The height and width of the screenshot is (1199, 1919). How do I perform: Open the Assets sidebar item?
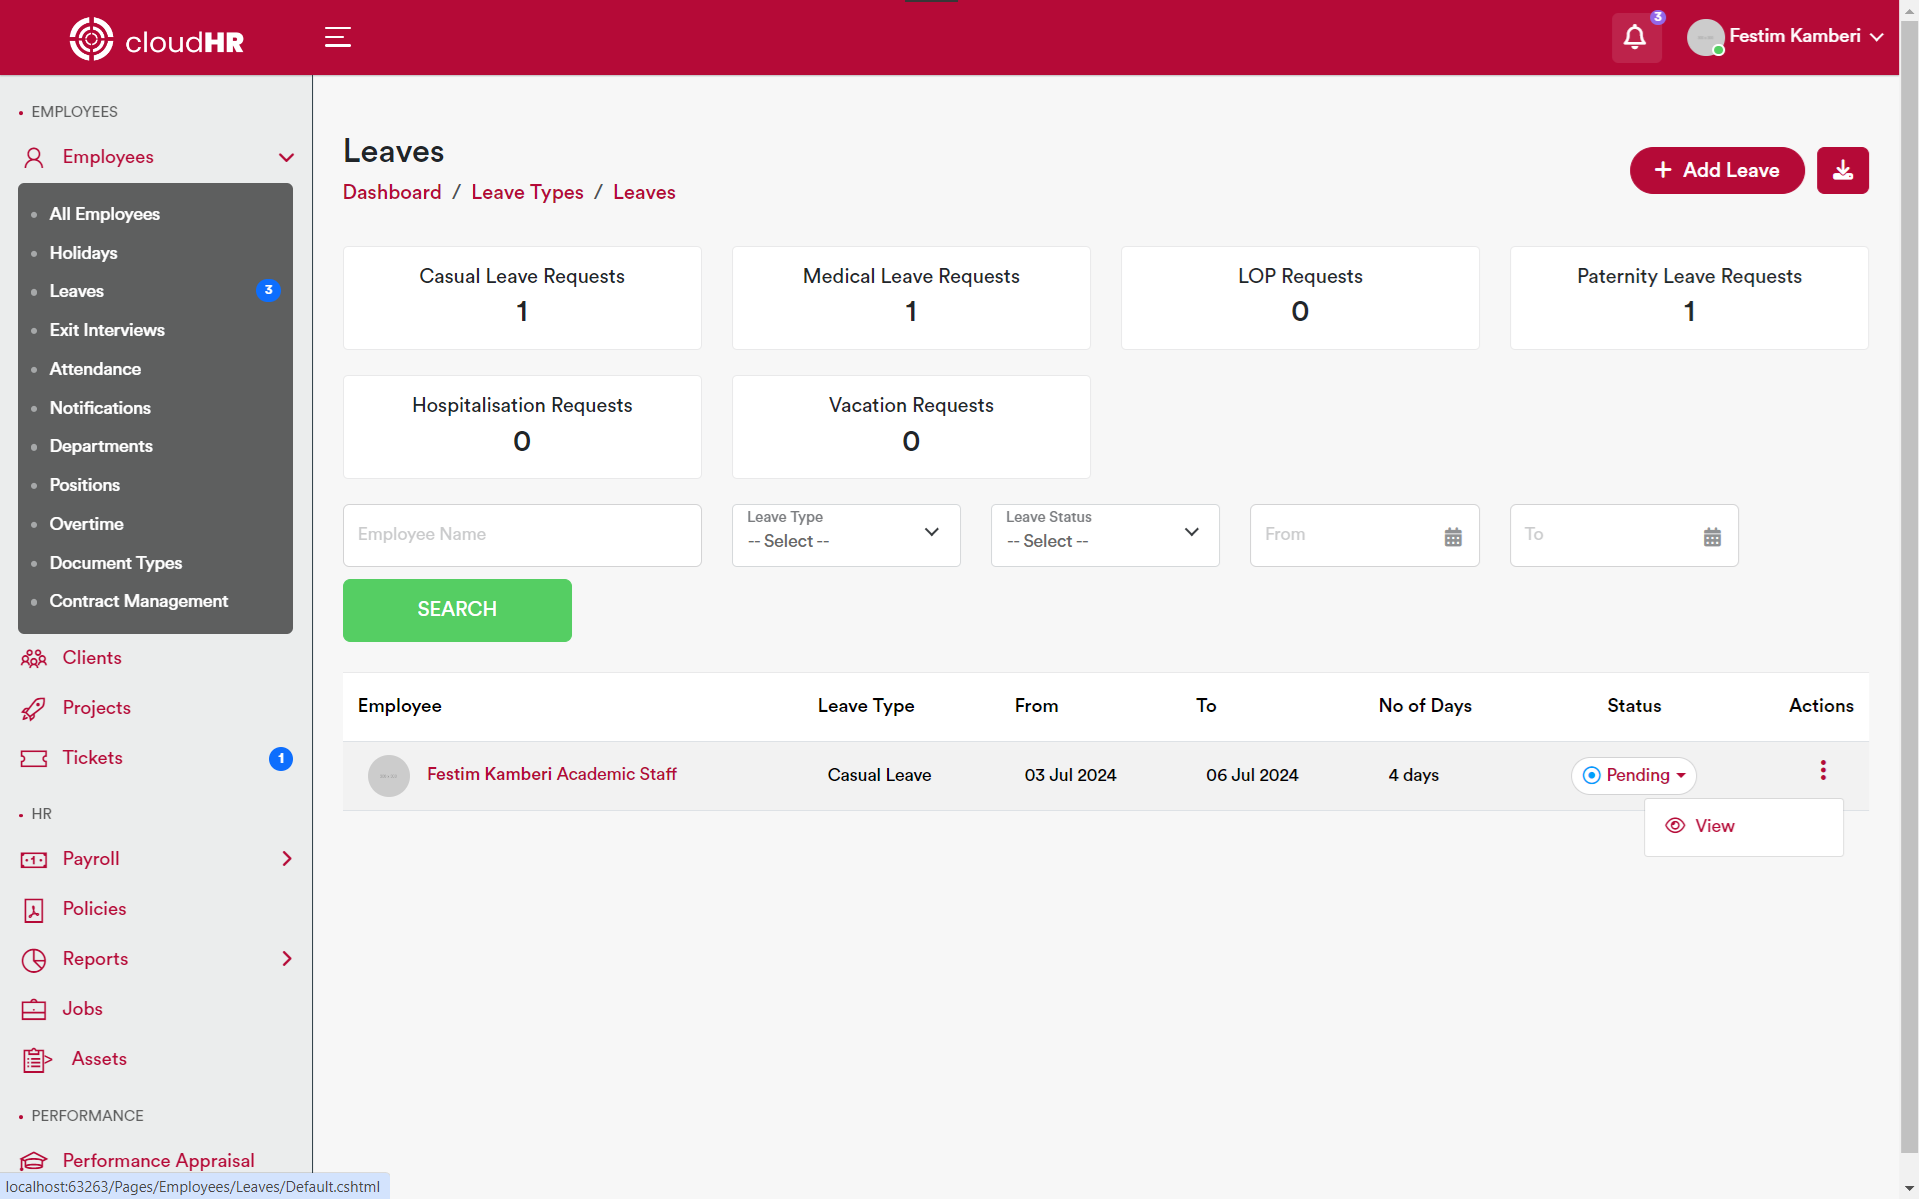99,1059
